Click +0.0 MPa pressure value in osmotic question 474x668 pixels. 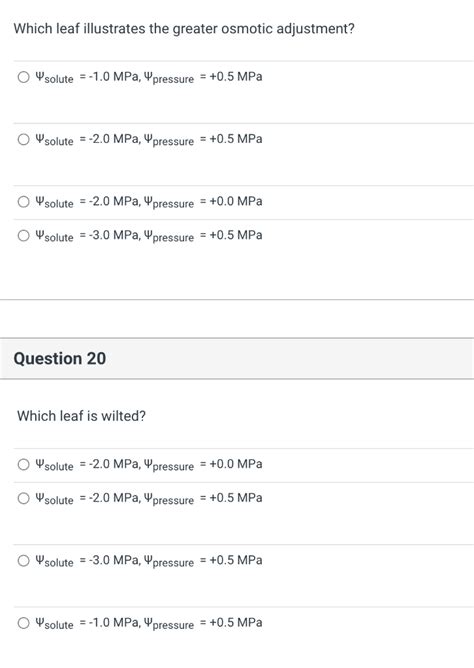[x=236, y=201]
